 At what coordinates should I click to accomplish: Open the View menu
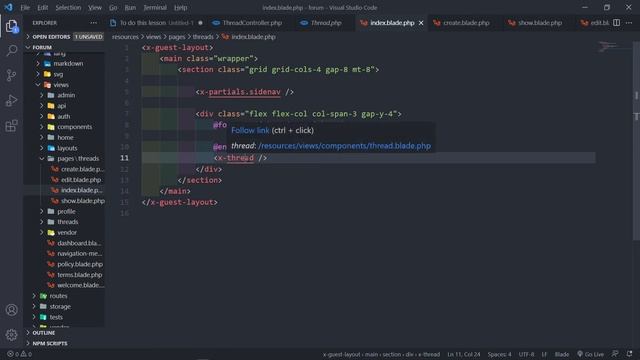click(x=95, y=7)
